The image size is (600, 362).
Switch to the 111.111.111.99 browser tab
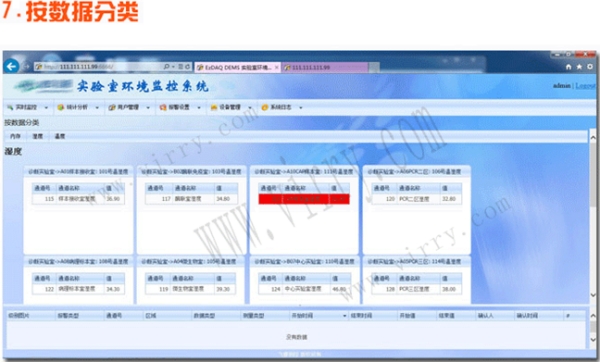(326, 67)
